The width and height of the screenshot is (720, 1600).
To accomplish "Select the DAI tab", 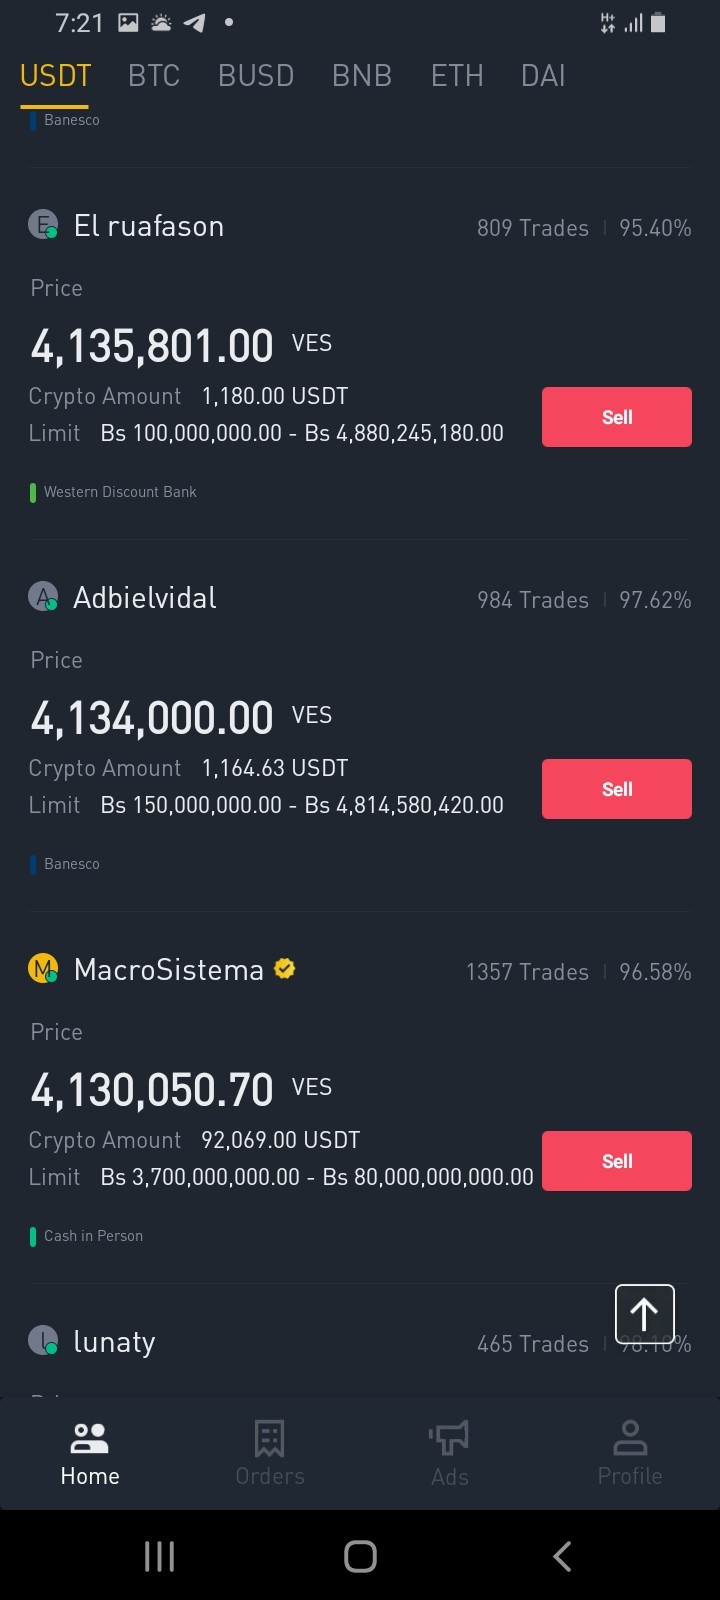I will coord(543,76).
